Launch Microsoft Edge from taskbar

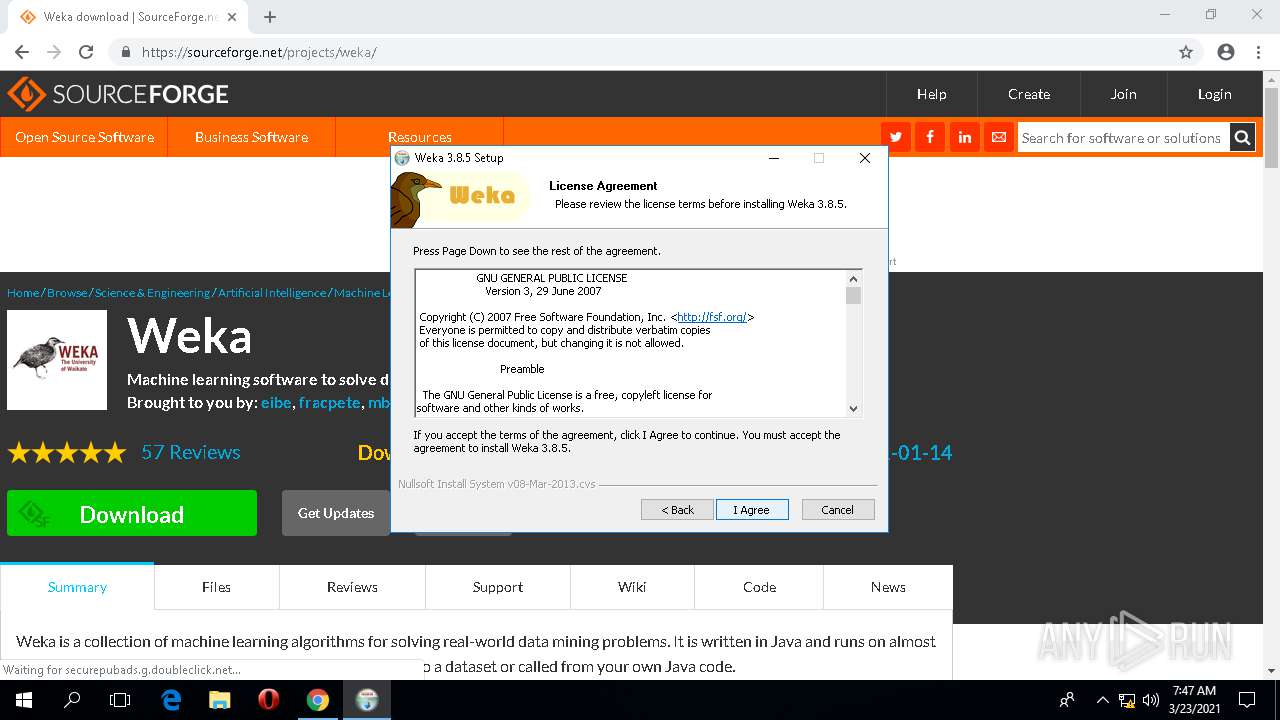171,700
